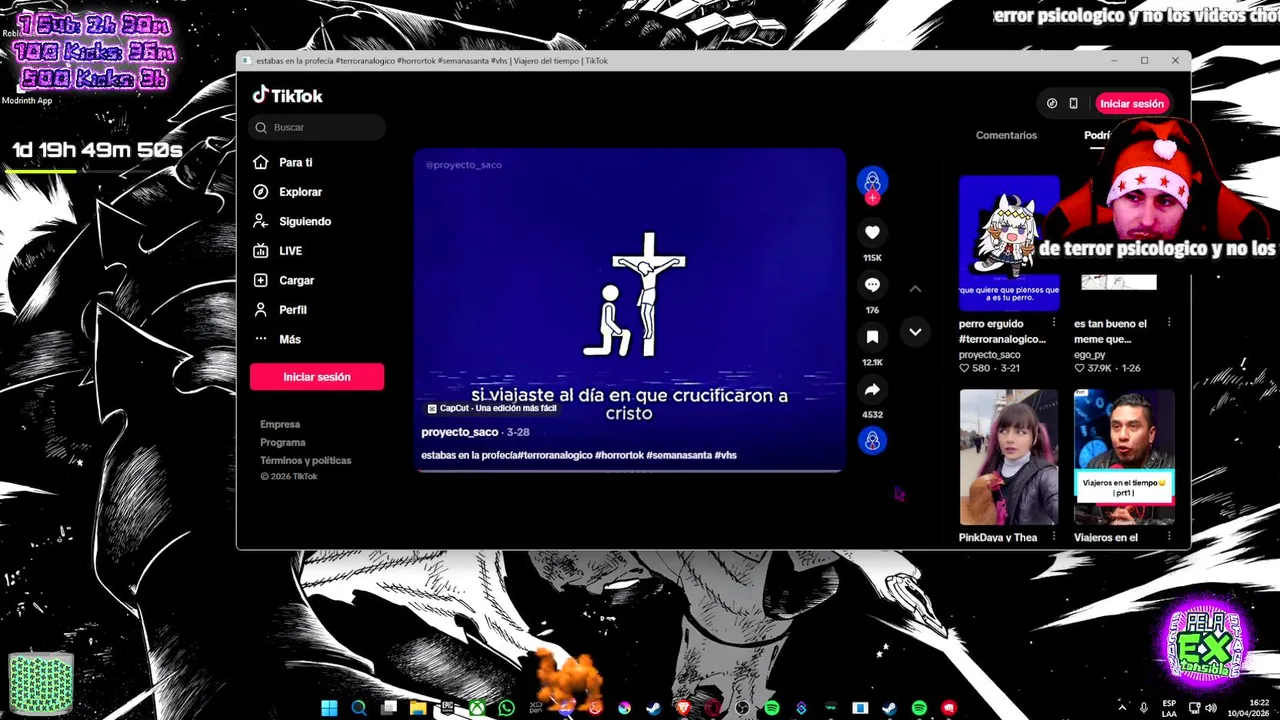
Task: Click the TikTok logo
Action: (x=287, y=95)
